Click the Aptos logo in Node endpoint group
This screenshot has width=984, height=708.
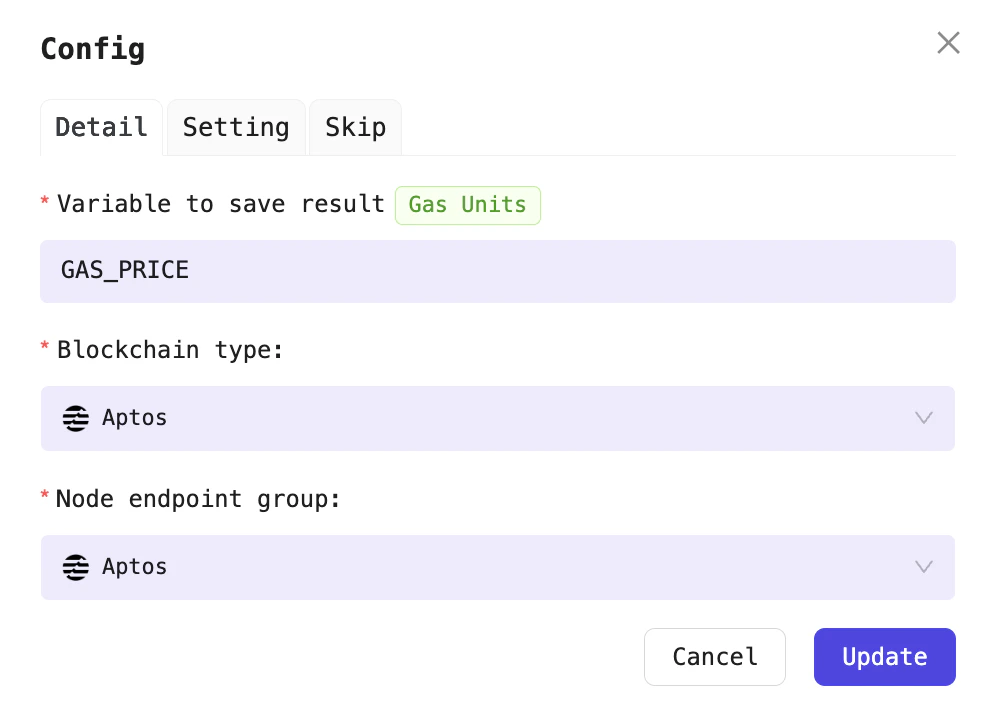click(x=76, y=567)
